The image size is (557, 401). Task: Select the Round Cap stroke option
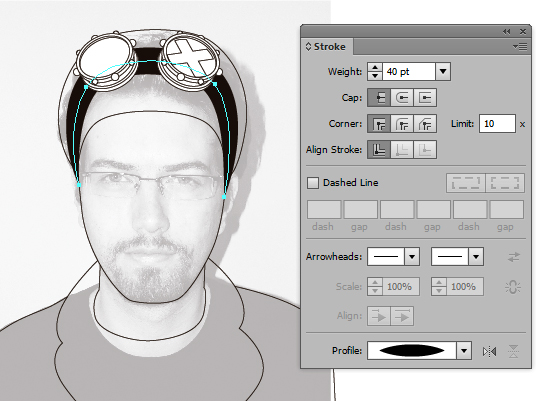click(x=402, y=98)
